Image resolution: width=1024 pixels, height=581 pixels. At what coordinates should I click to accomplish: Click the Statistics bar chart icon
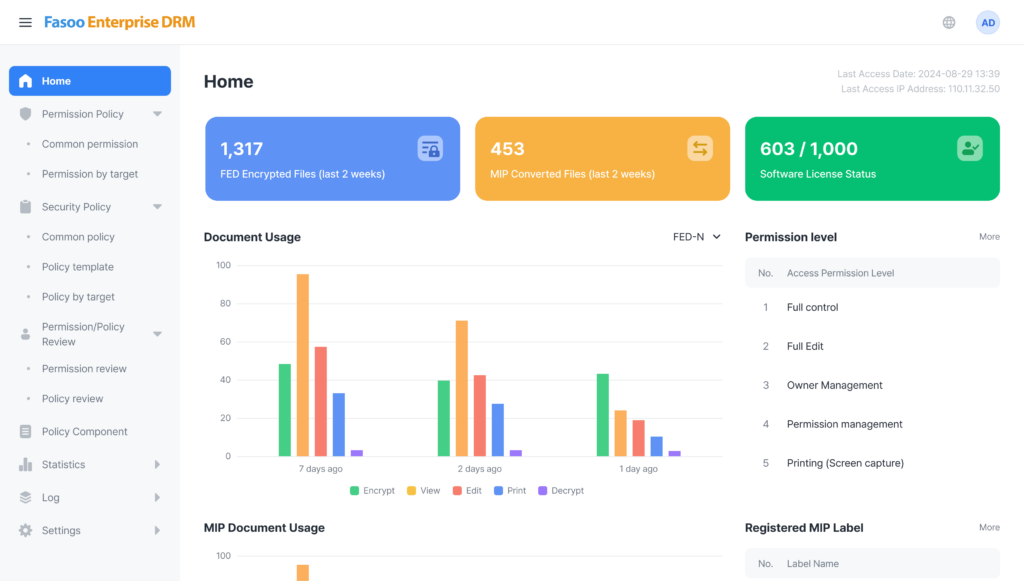point(26,465)
